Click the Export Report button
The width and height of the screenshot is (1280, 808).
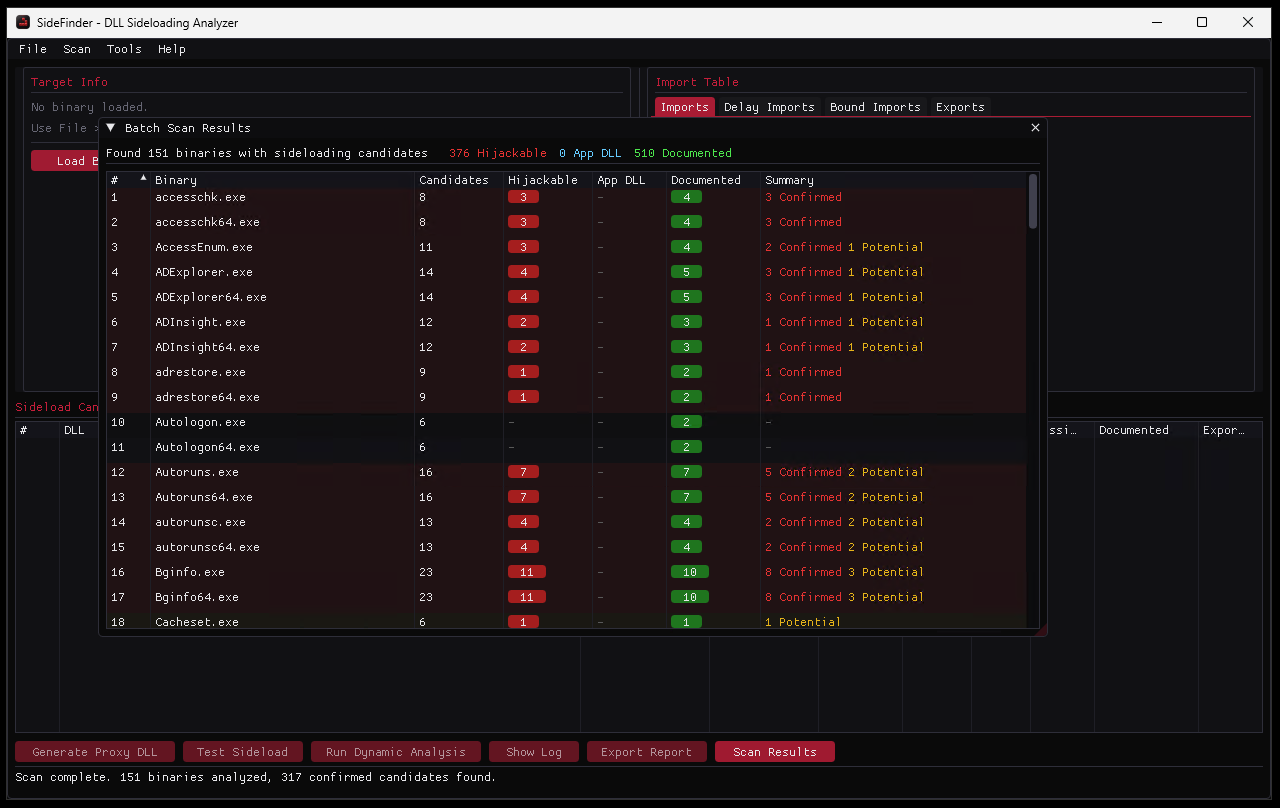pos(646,752)
